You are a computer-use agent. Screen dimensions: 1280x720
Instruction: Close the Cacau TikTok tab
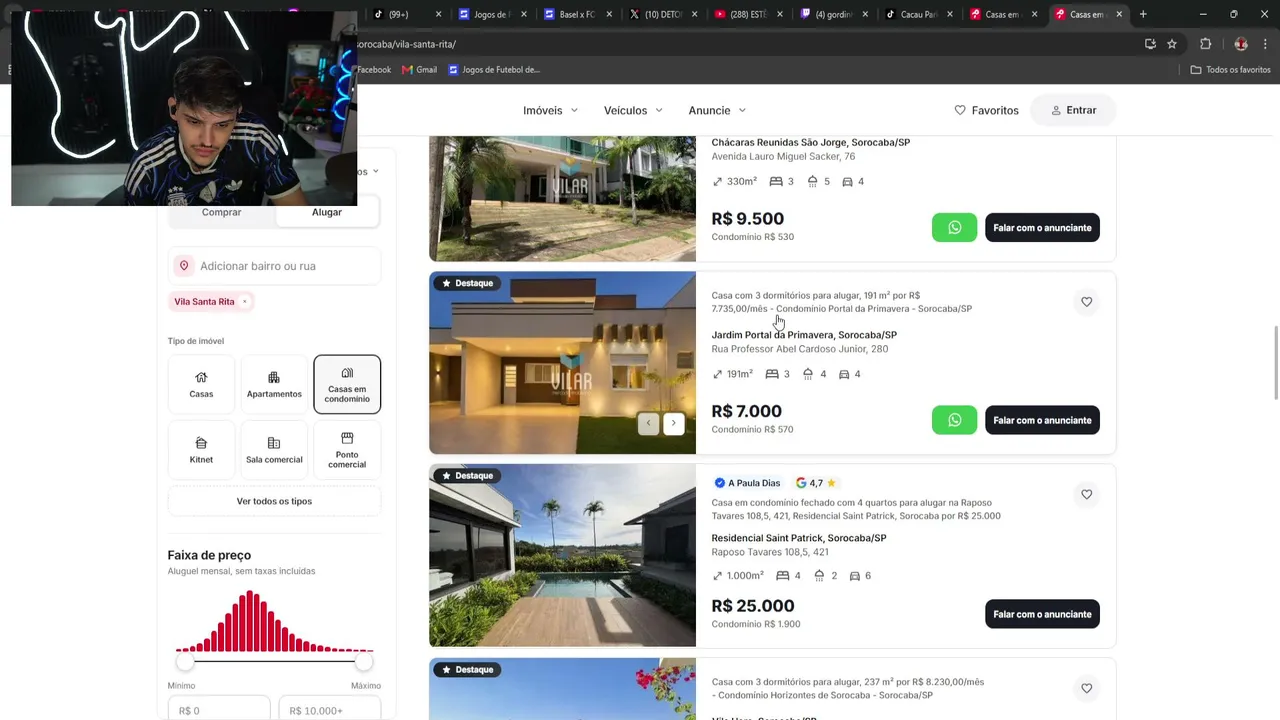pos(950,14)
